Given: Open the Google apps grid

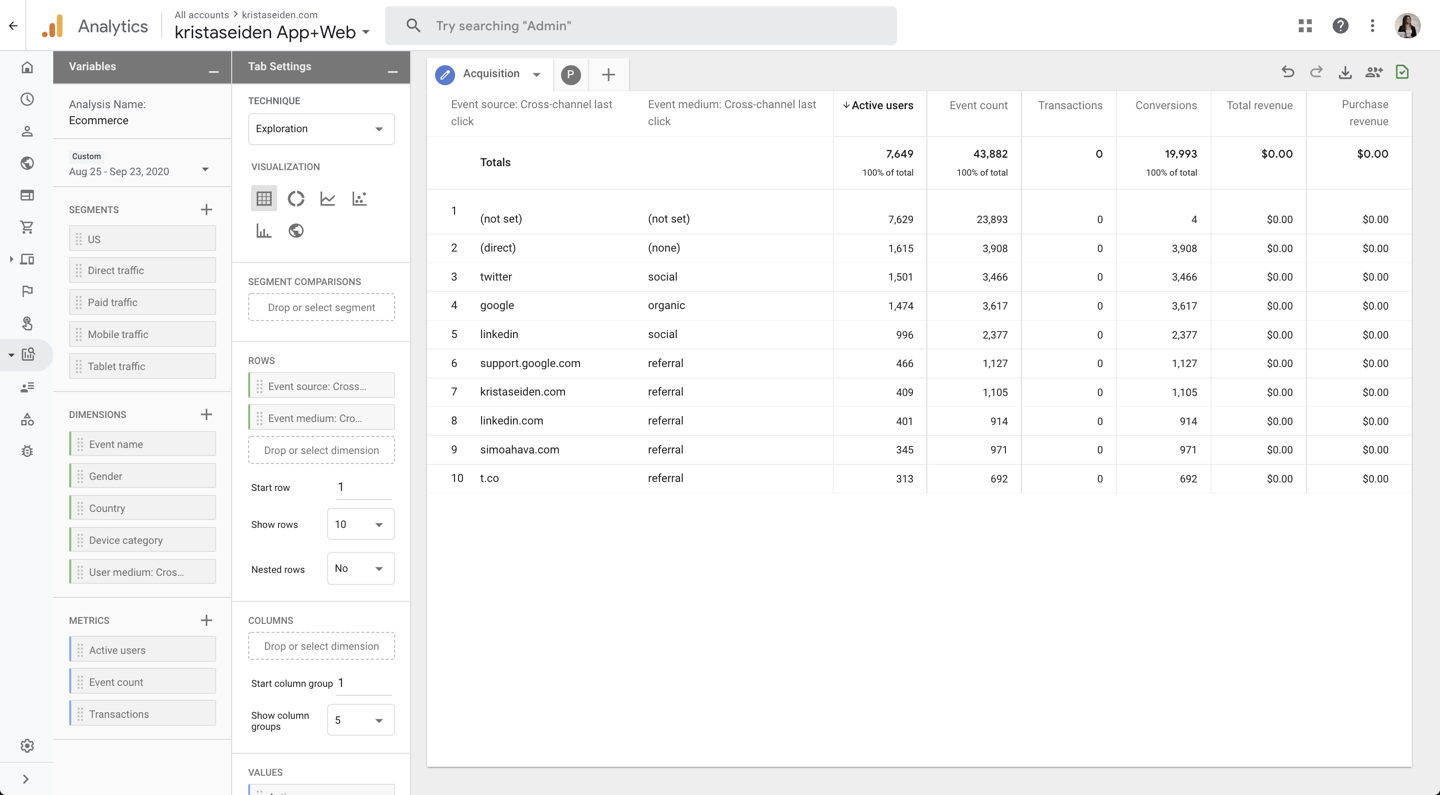Looking at the screenshot, I should pyautogui.click(x=1305, y=26).
